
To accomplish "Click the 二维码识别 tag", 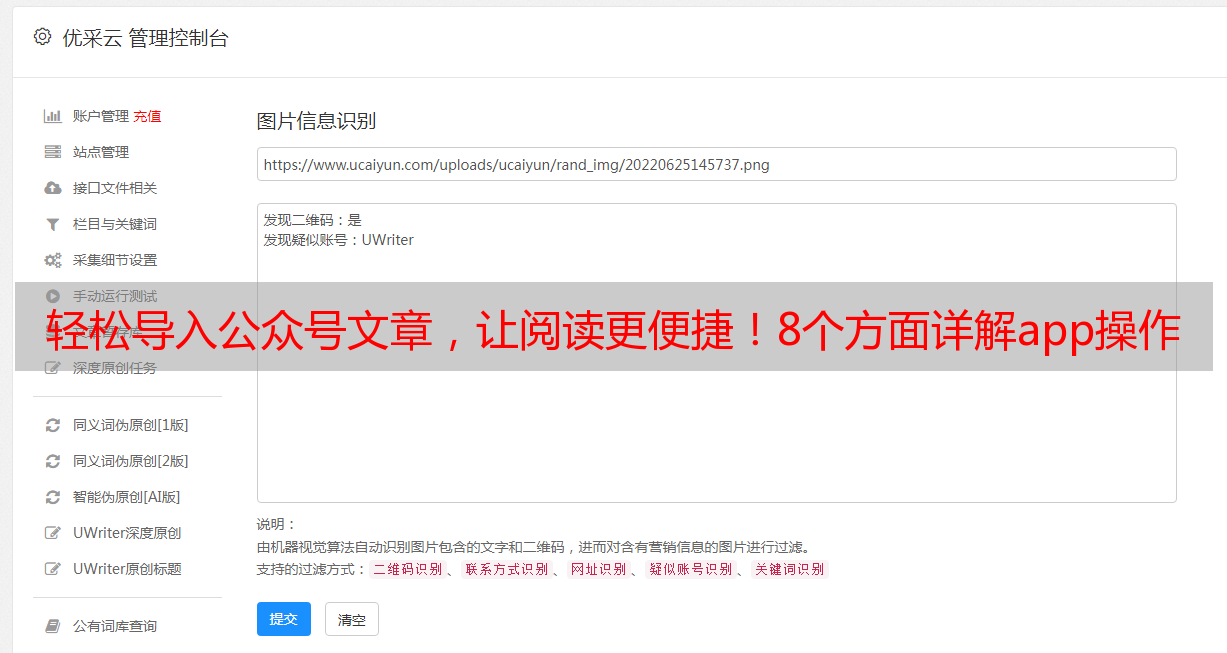I will (407, 569).
